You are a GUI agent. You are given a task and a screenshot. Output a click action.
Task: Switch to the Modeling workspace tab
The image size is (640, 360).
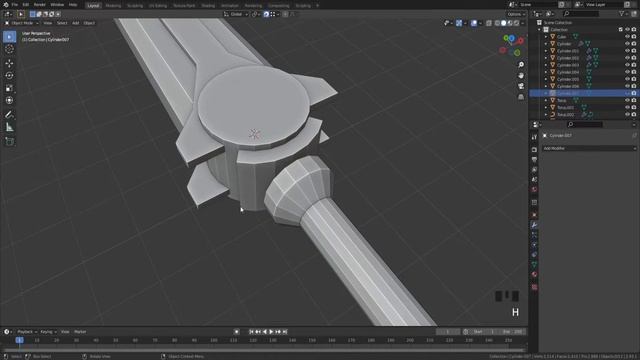coord(113,6)
